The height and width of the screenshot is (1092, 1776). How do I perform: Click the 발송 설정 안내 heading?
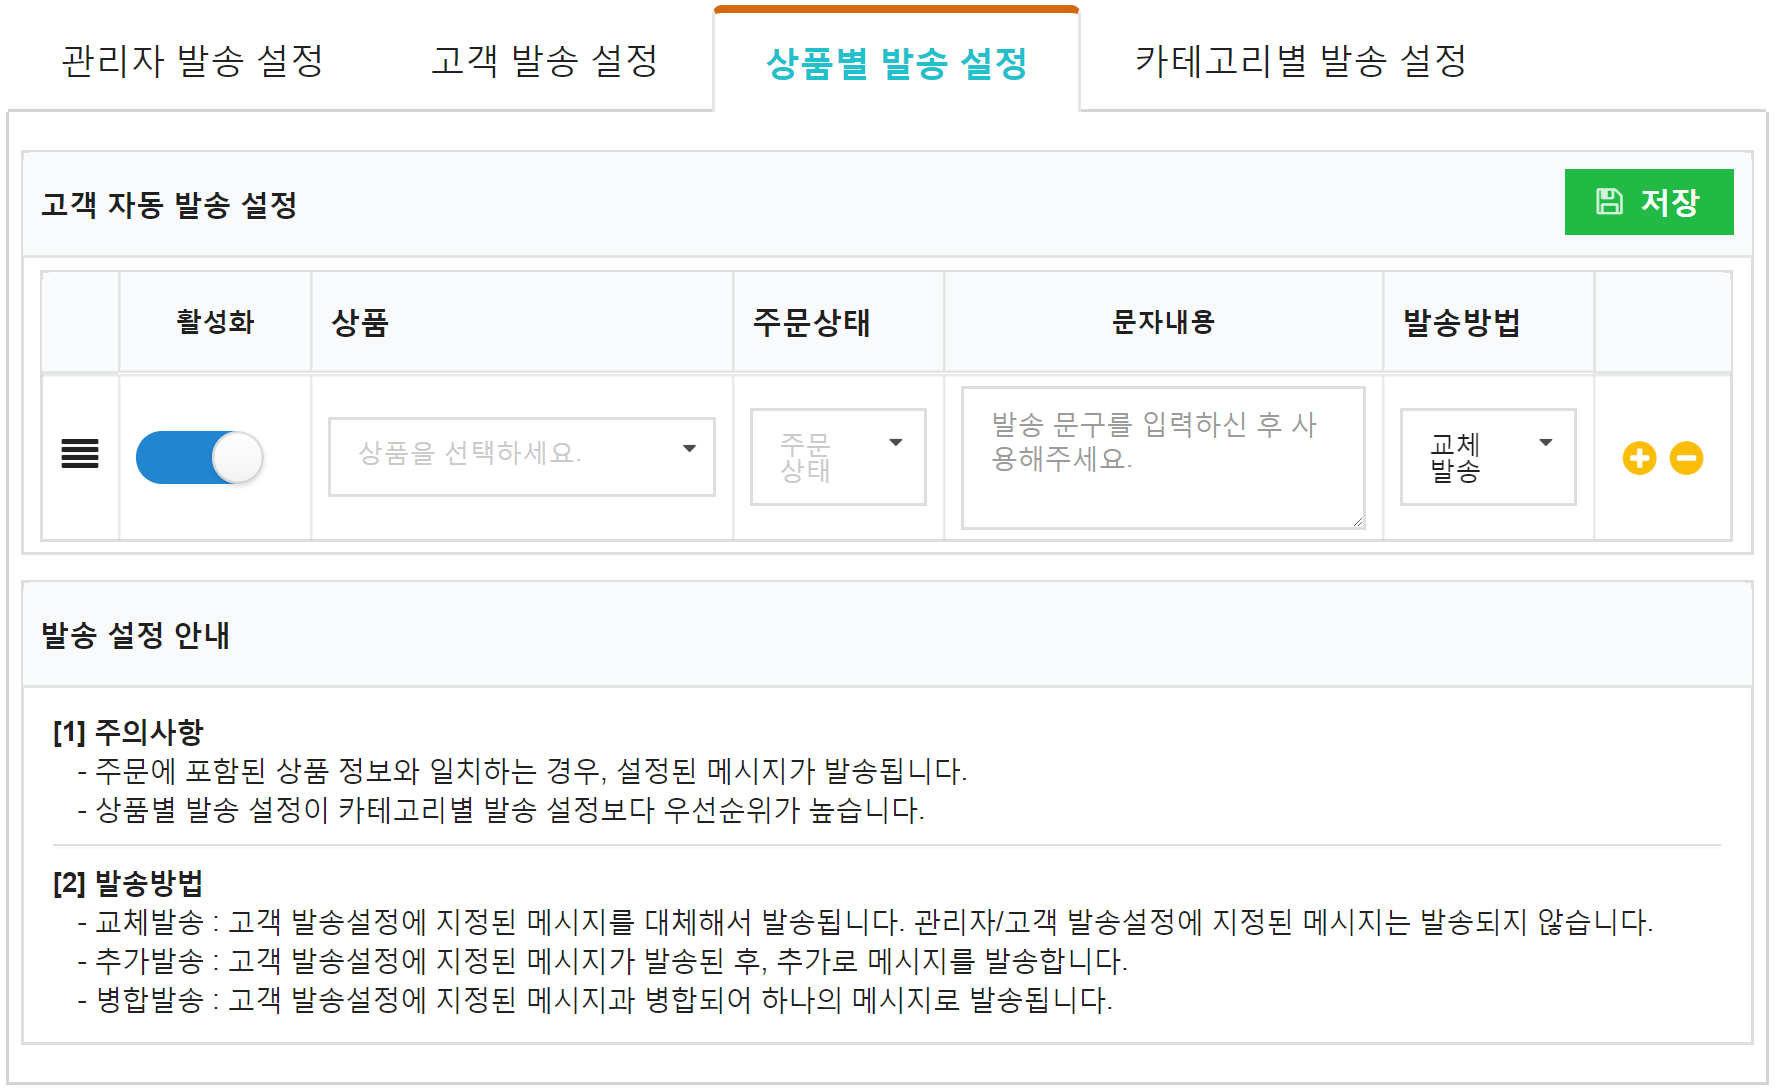coord(136,635)
